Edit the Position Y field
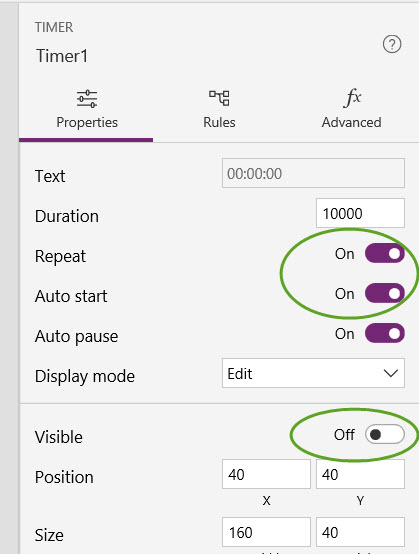Screen dimensions: 419x554 [360, 474]
